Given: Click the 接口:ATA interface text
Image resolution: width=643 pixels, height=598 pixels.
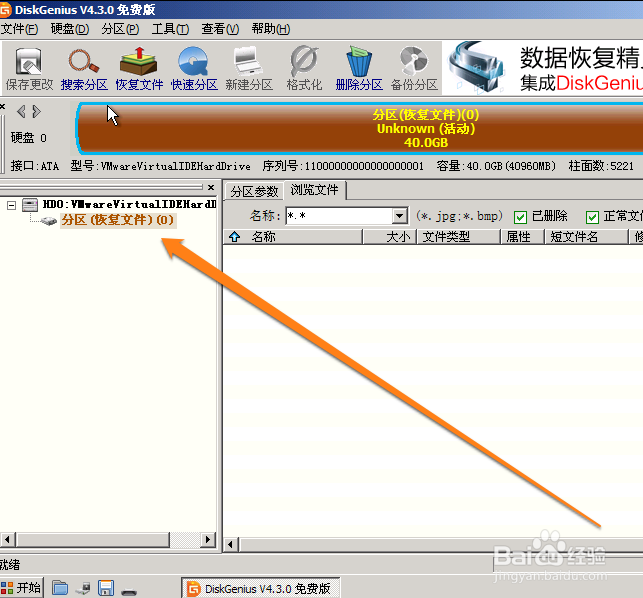Looking at the screenshot, I should coord(35,166).
